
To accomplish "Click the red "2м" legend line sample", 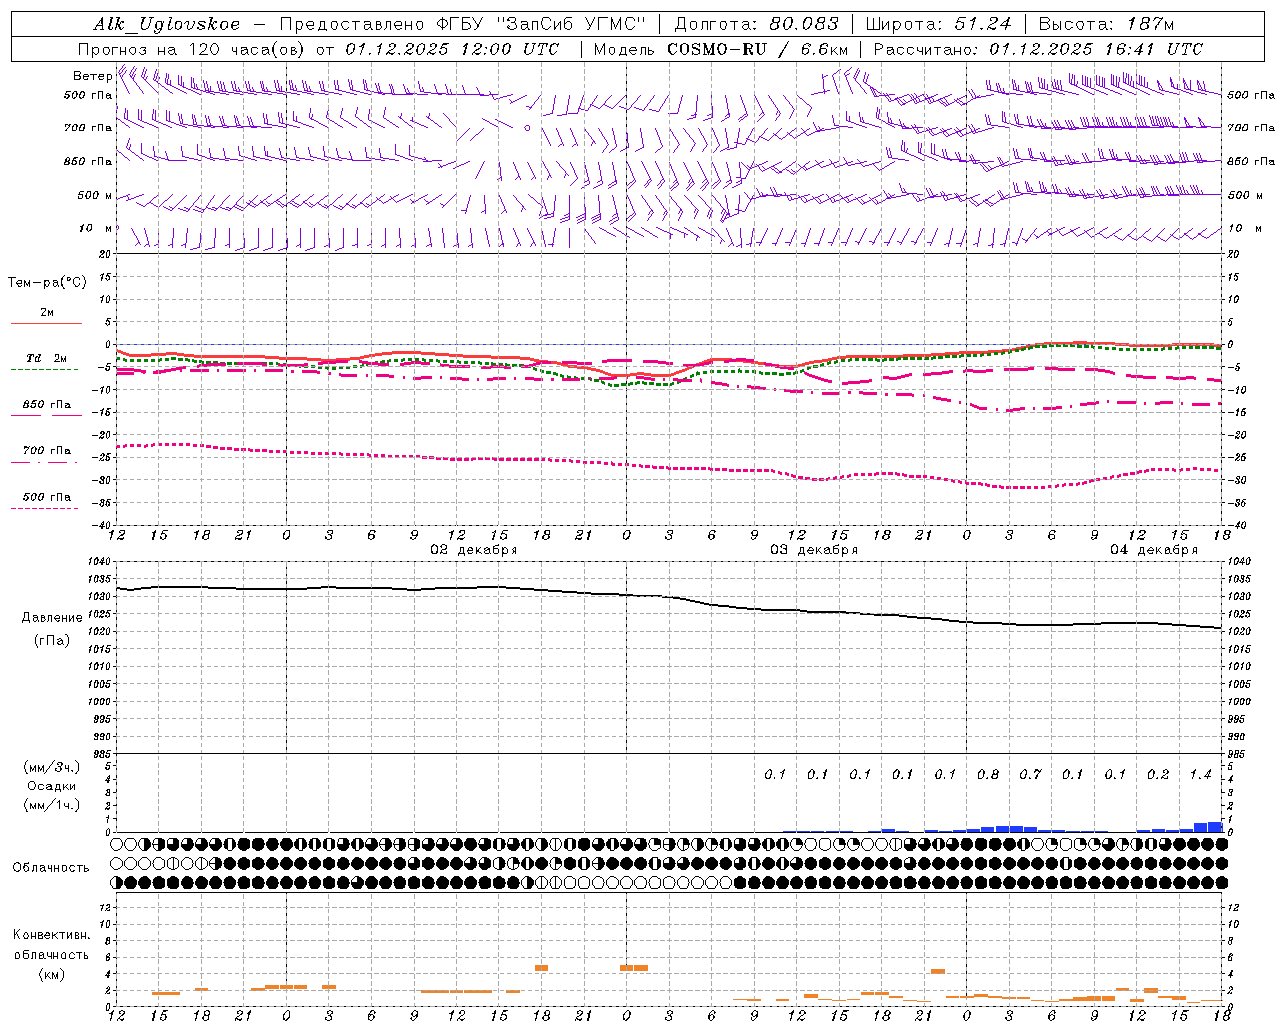I will tap(46, 323).
